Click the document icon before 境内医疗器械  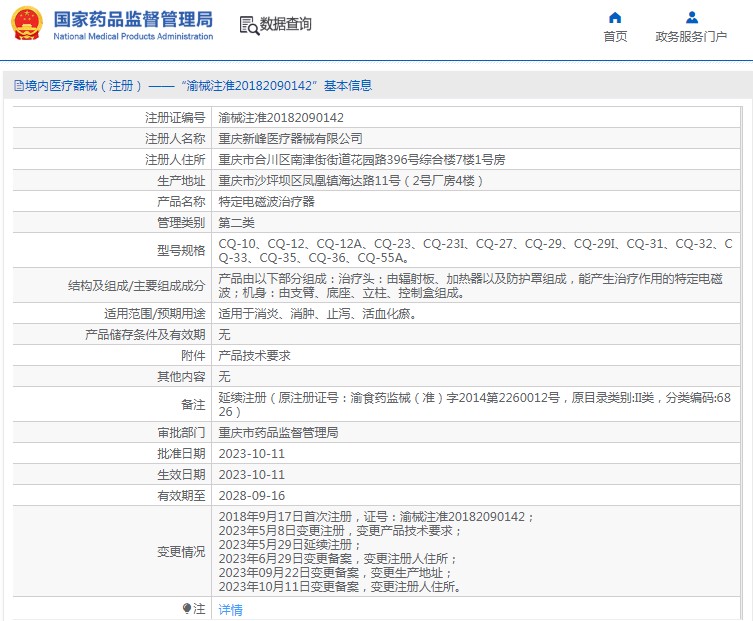click(x=18, y=86)
